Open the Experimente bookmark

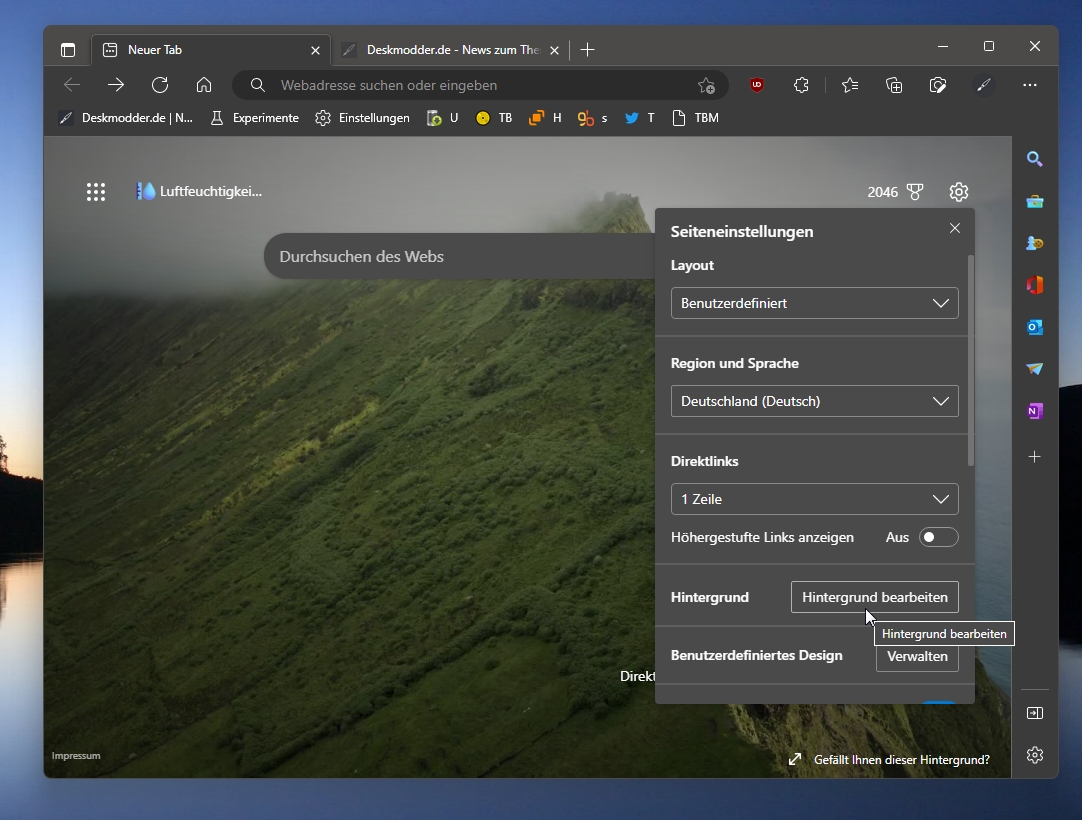[x=255, y=118]
